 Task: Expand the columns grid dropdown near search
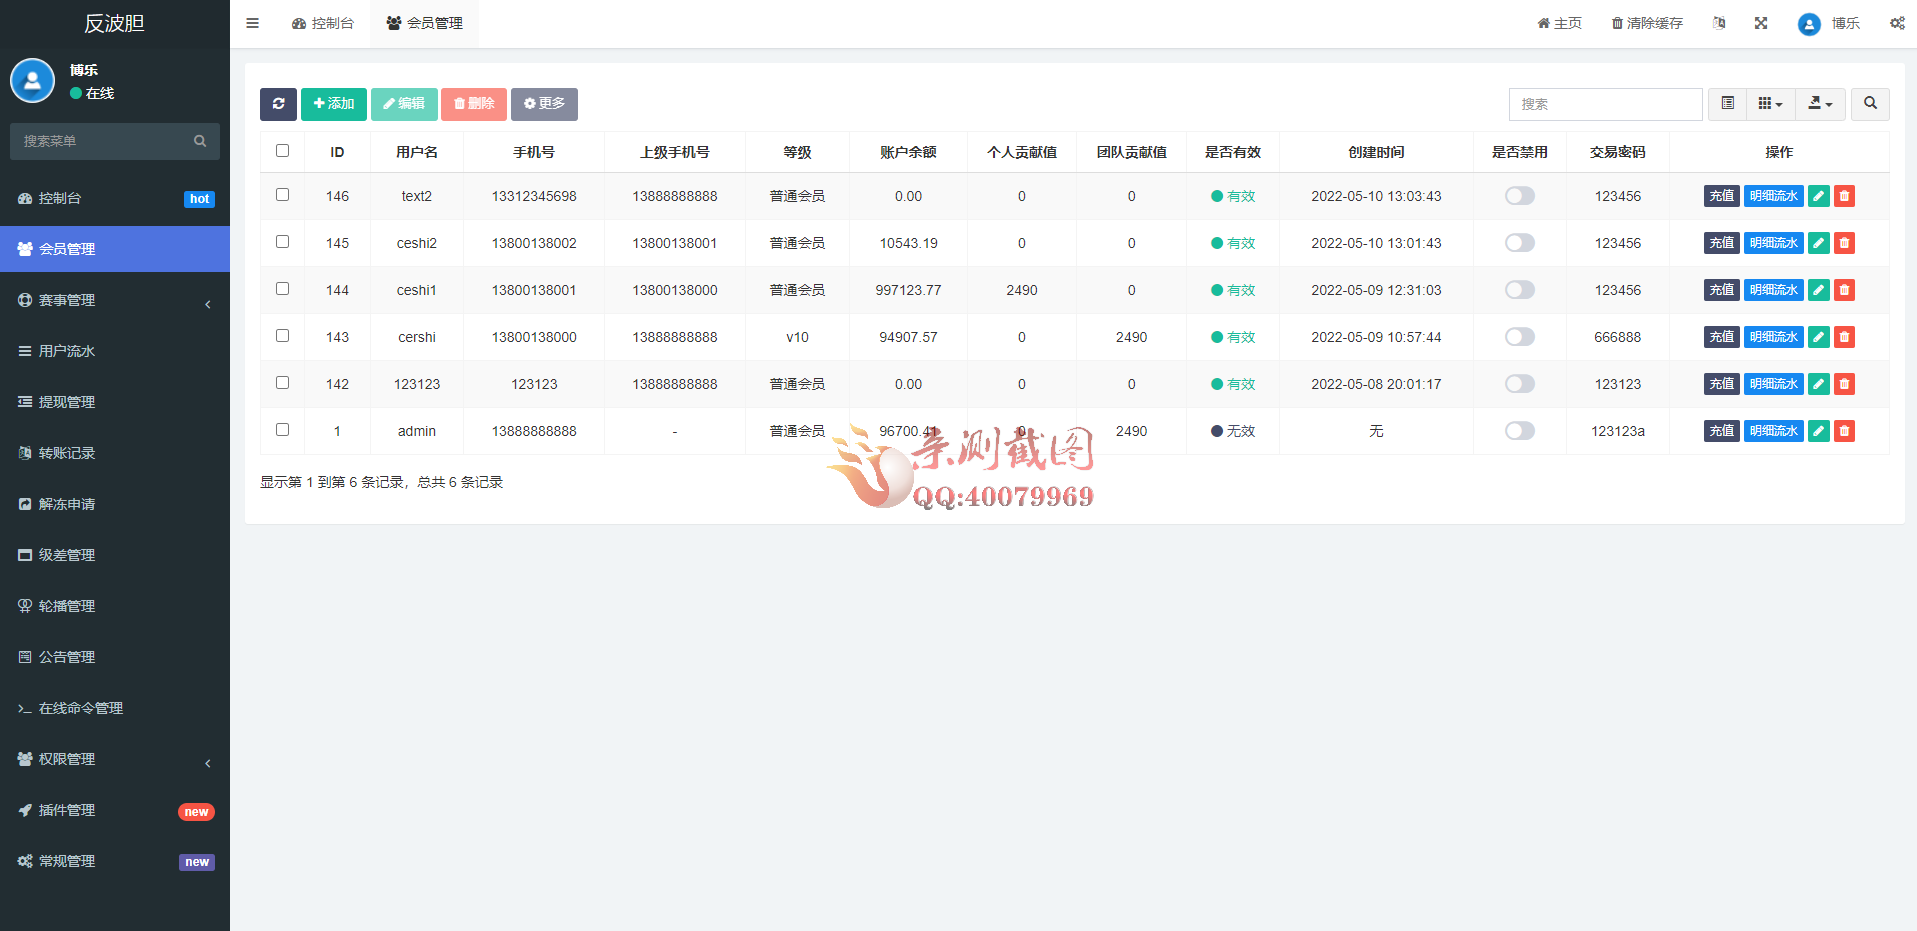pyautogui.click(x=1770, y=104)
